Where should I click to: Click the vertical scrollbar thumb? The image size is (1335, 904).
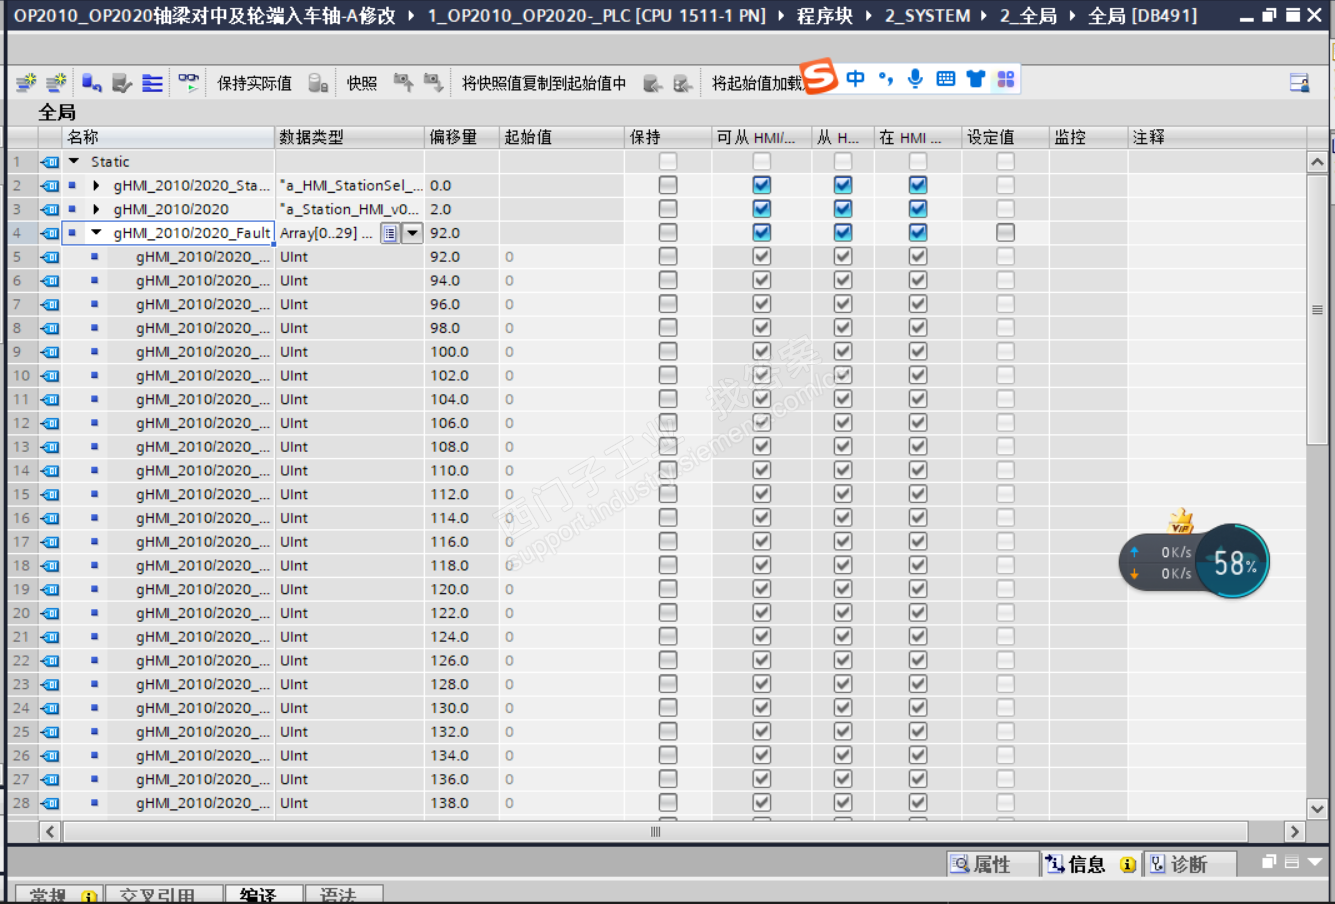(x=1317, y=310)
